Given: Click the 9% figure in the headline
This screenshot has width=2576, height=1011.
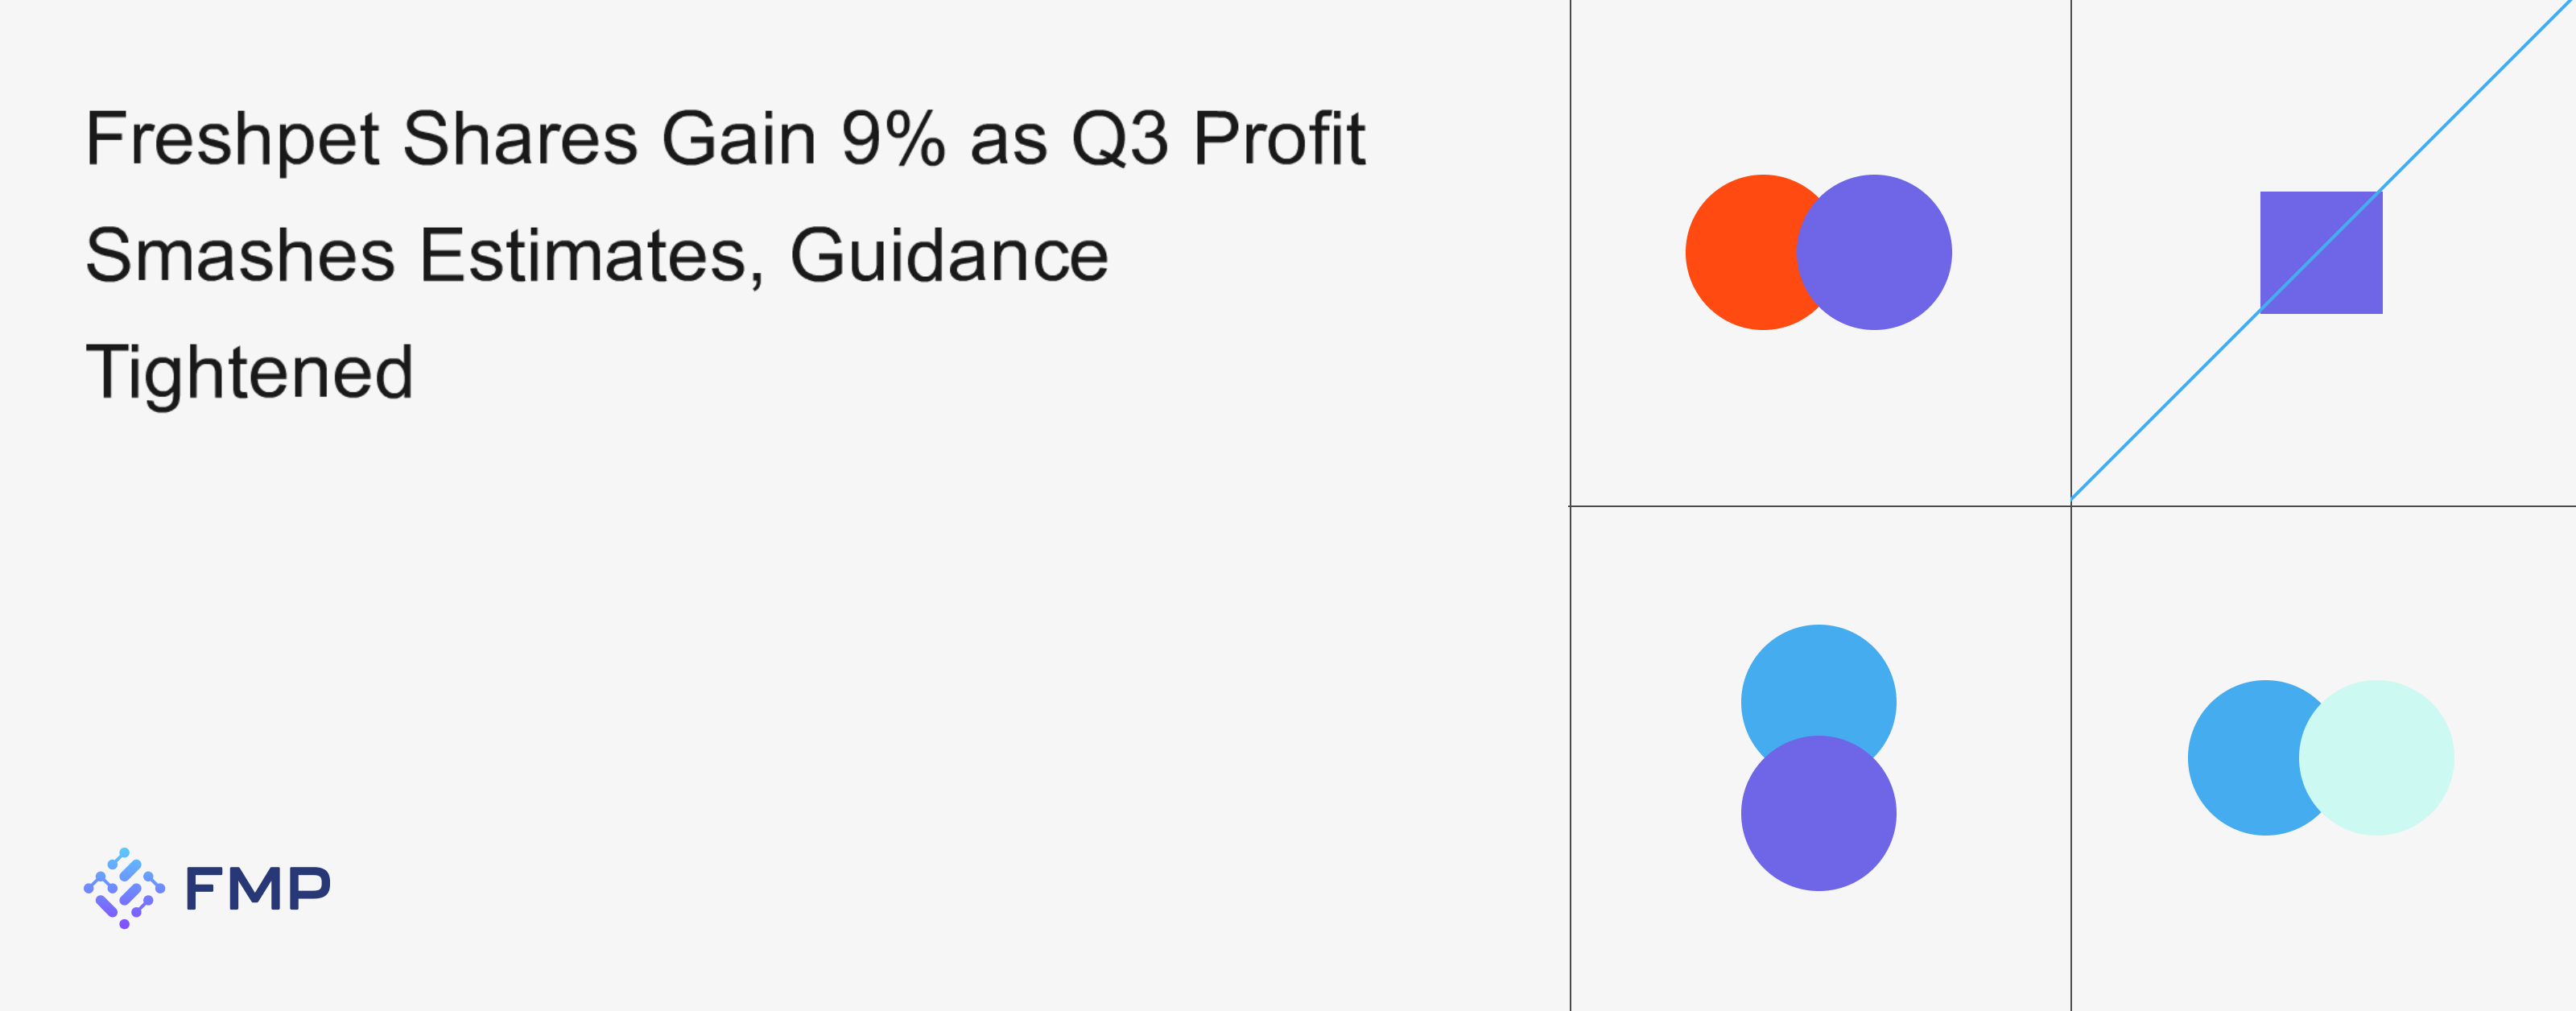Looking at the screenshot, I should coord(892,139).
